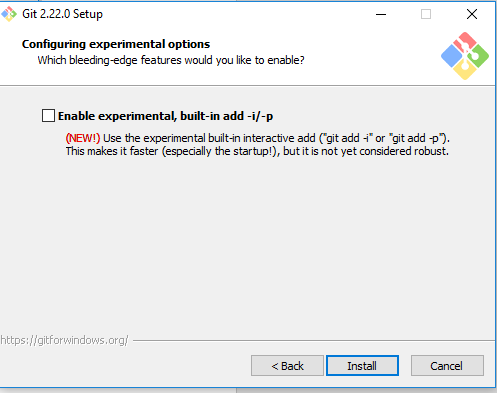Click the yellow diamond of Git logo
Screen dimensions: 497x393
(465, 70)
